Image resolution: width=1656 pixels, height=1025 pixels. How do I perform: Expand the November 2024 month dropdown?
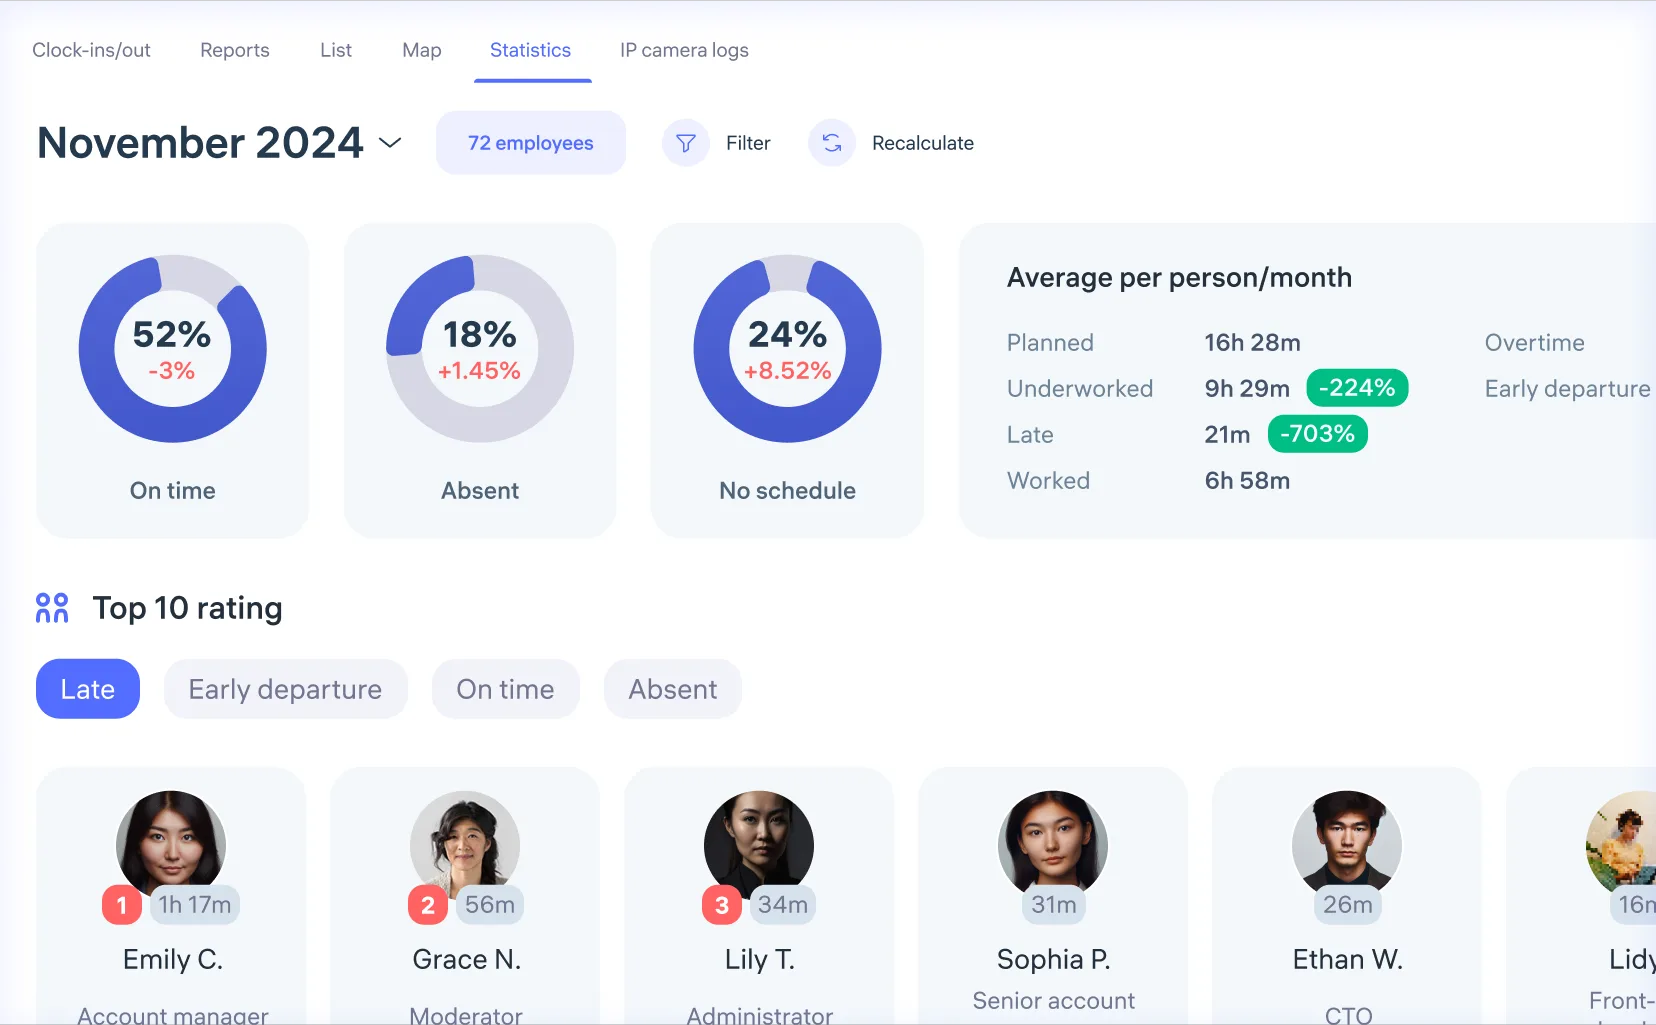point(390,143)
